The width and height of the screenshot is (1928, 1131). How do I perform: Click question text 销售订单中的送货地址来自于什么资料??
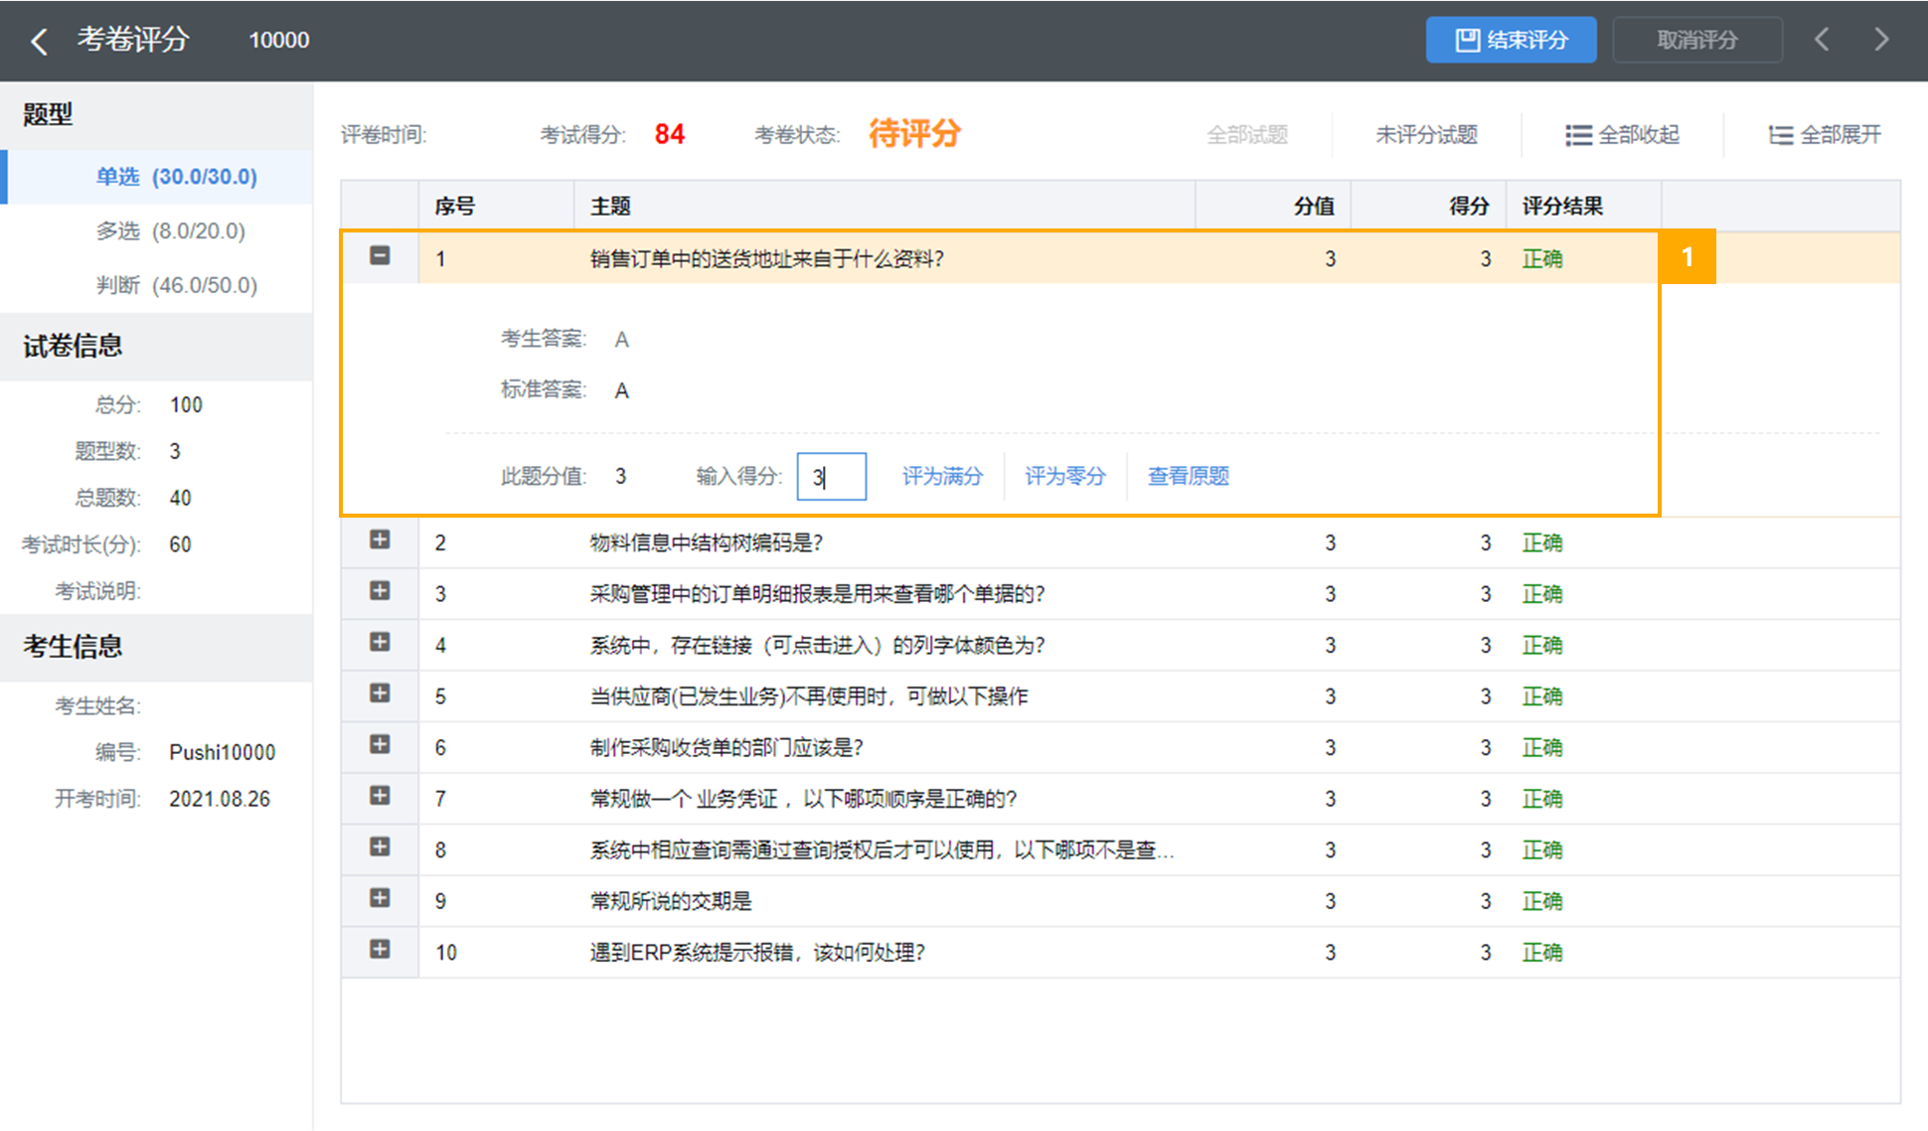pyautogui.click(x=767, y=259)
